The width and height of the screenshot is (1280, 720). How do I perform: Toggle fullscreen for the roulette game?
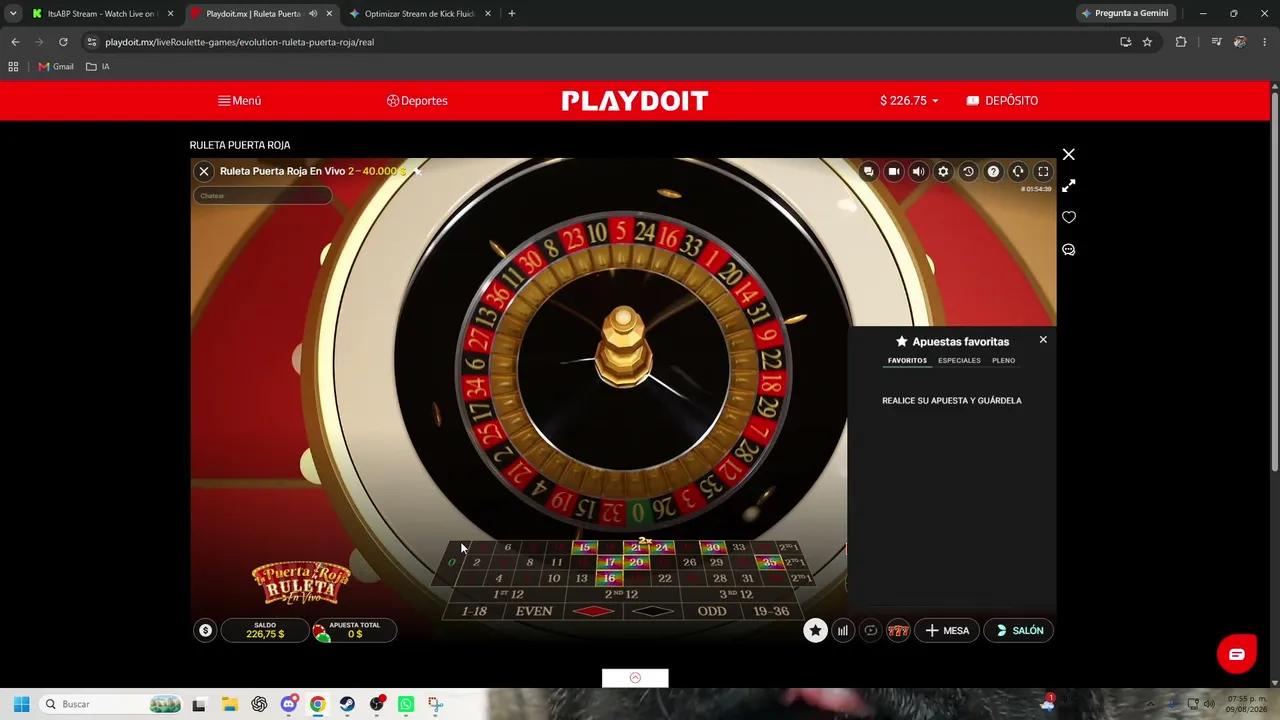(x=1043, y=172)
